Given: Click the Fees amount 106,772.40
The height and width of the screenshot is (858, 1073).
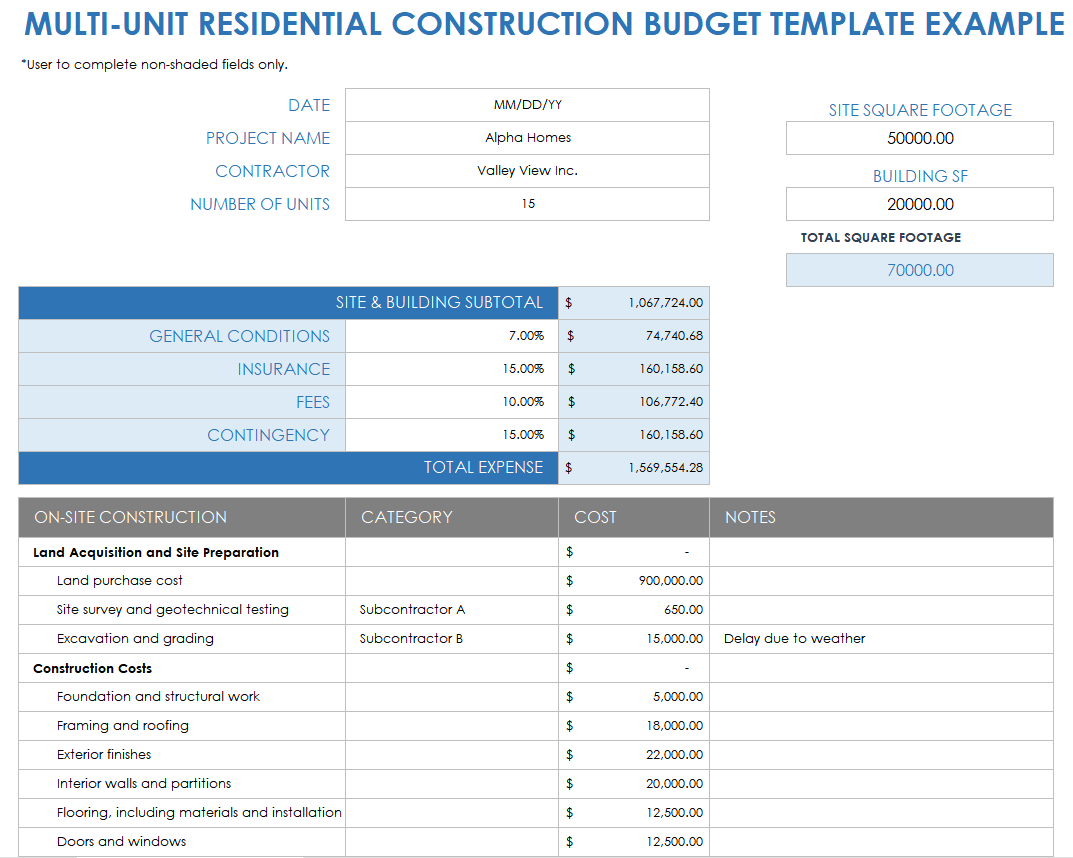Looking at the screenshot, I should 634,402.
